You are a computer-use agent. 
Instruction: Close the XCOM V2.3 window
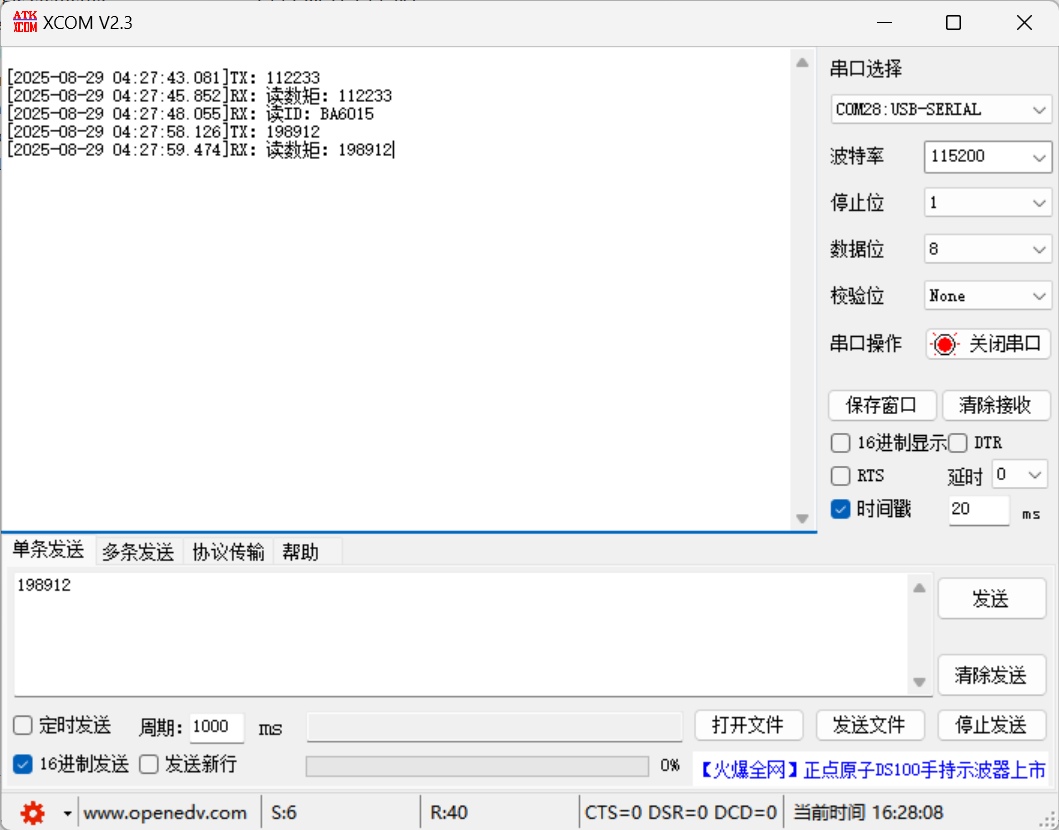(1024, 22)
